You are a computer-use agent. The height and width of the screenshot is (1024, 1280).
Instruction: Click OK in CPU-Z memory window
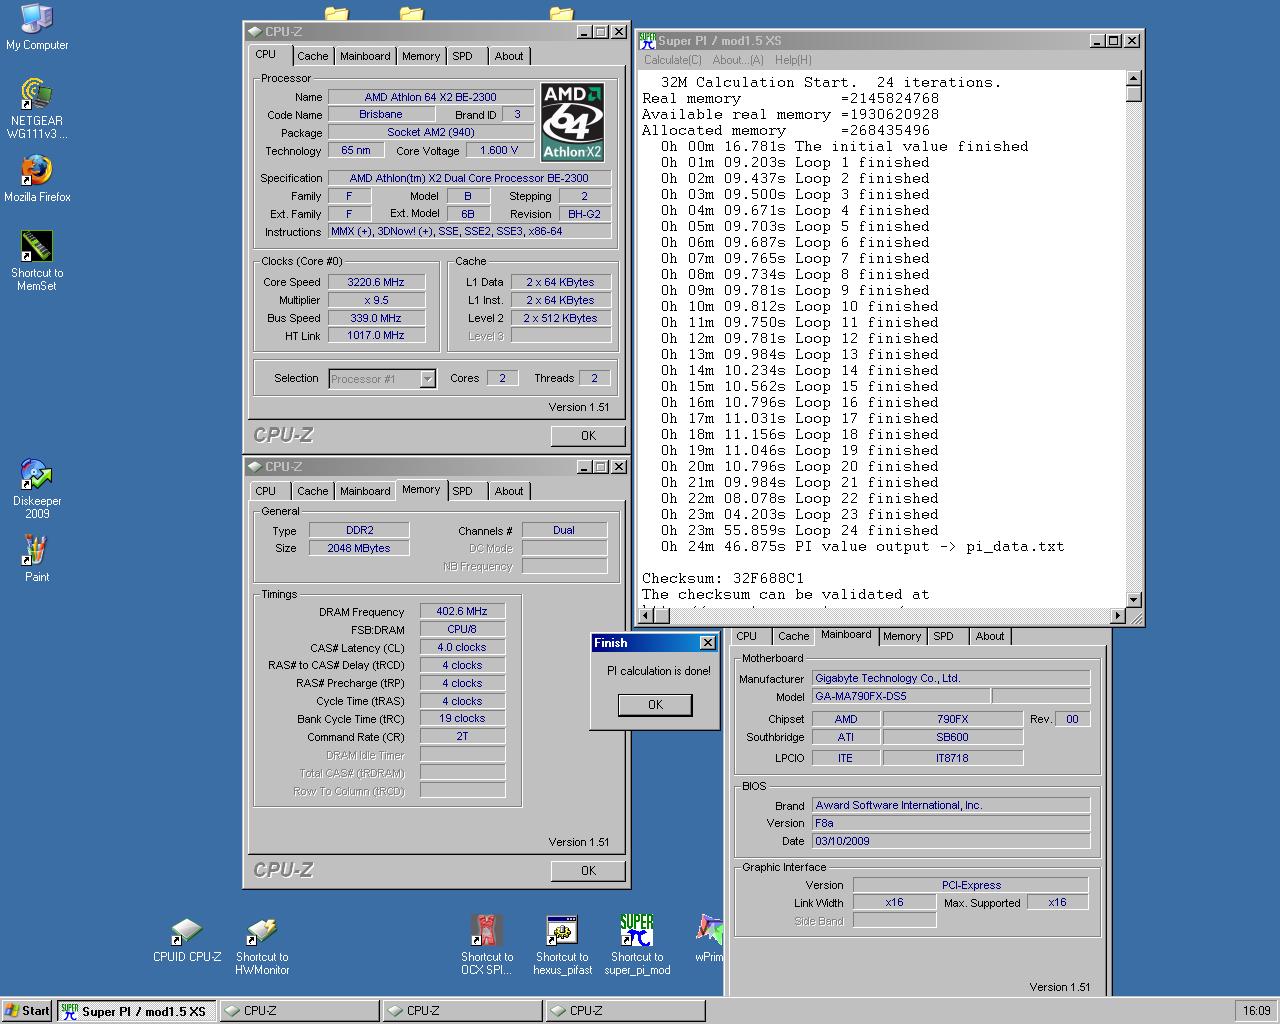(588, 871)
